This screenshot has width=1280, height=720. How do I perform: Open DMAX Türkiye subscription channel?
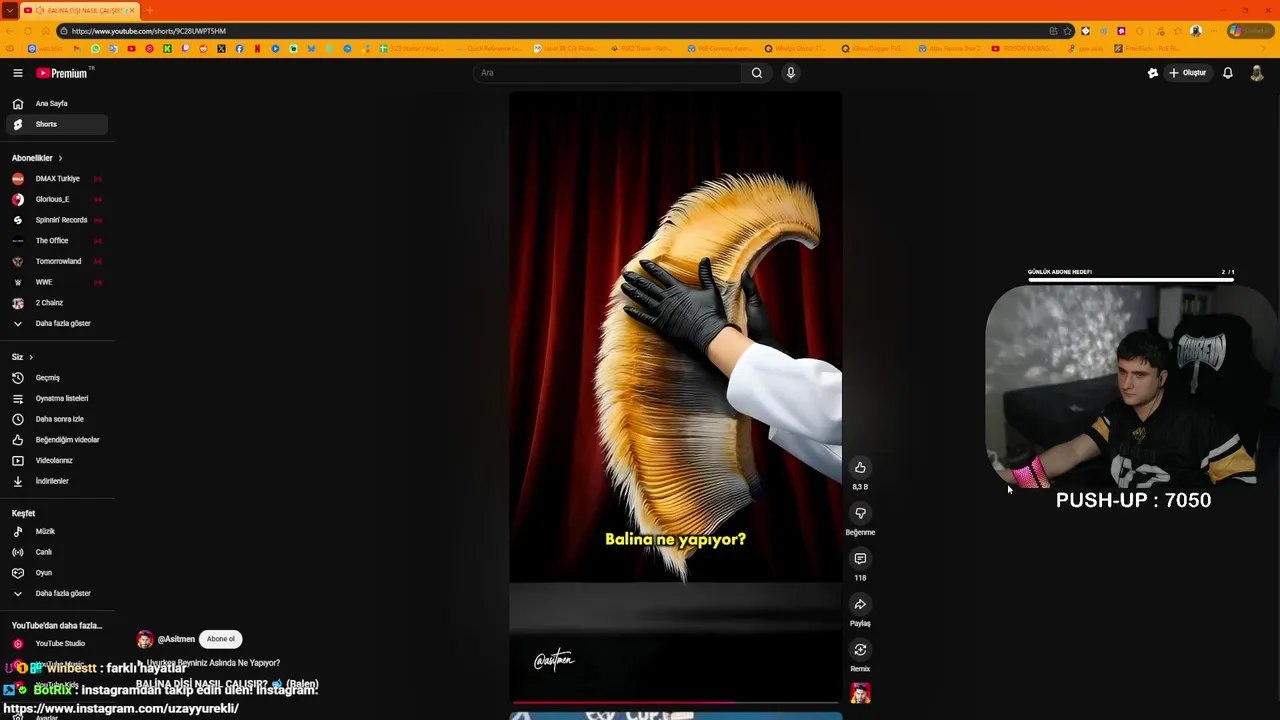pos(55,178)
